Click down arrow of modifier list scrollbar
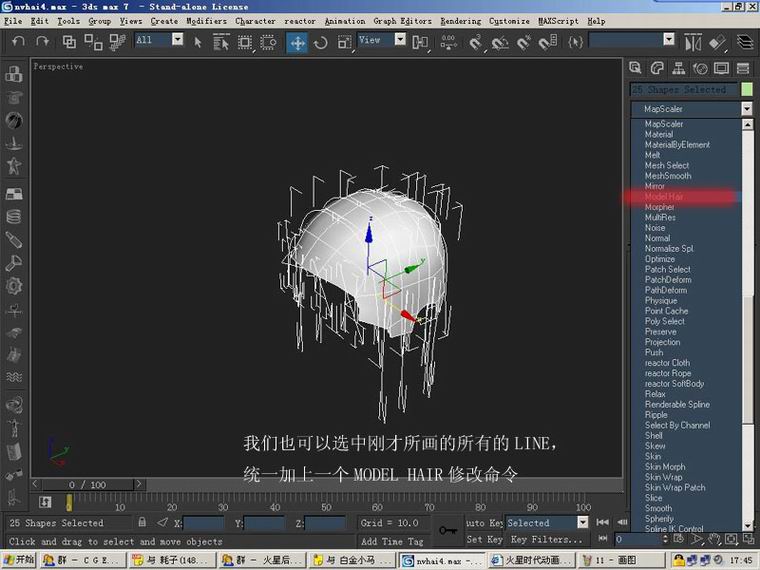Screen dimensions: 760x570 [747, 525]
